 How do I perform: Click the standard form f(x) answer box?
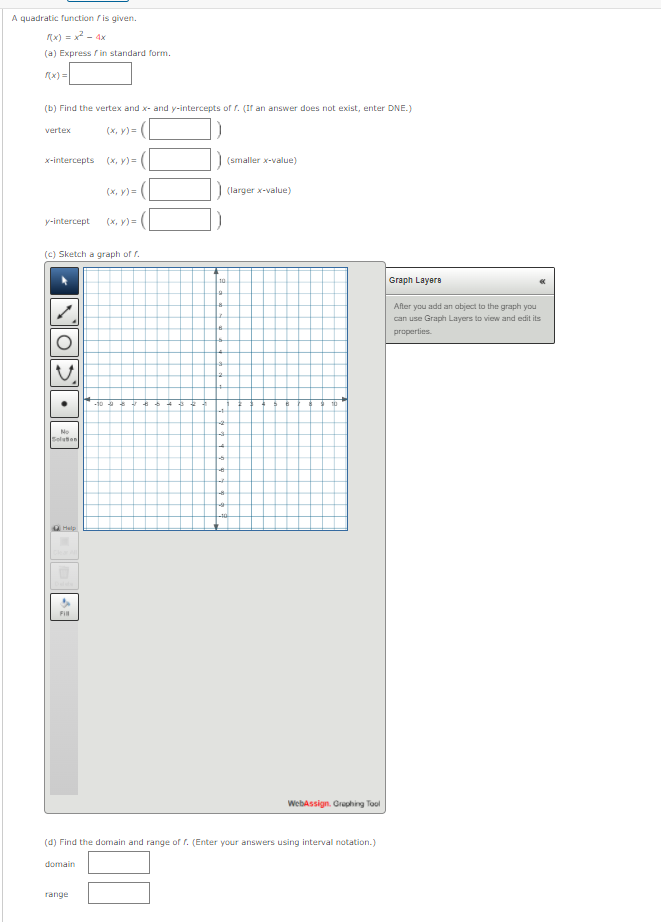[x=100, y=74]
